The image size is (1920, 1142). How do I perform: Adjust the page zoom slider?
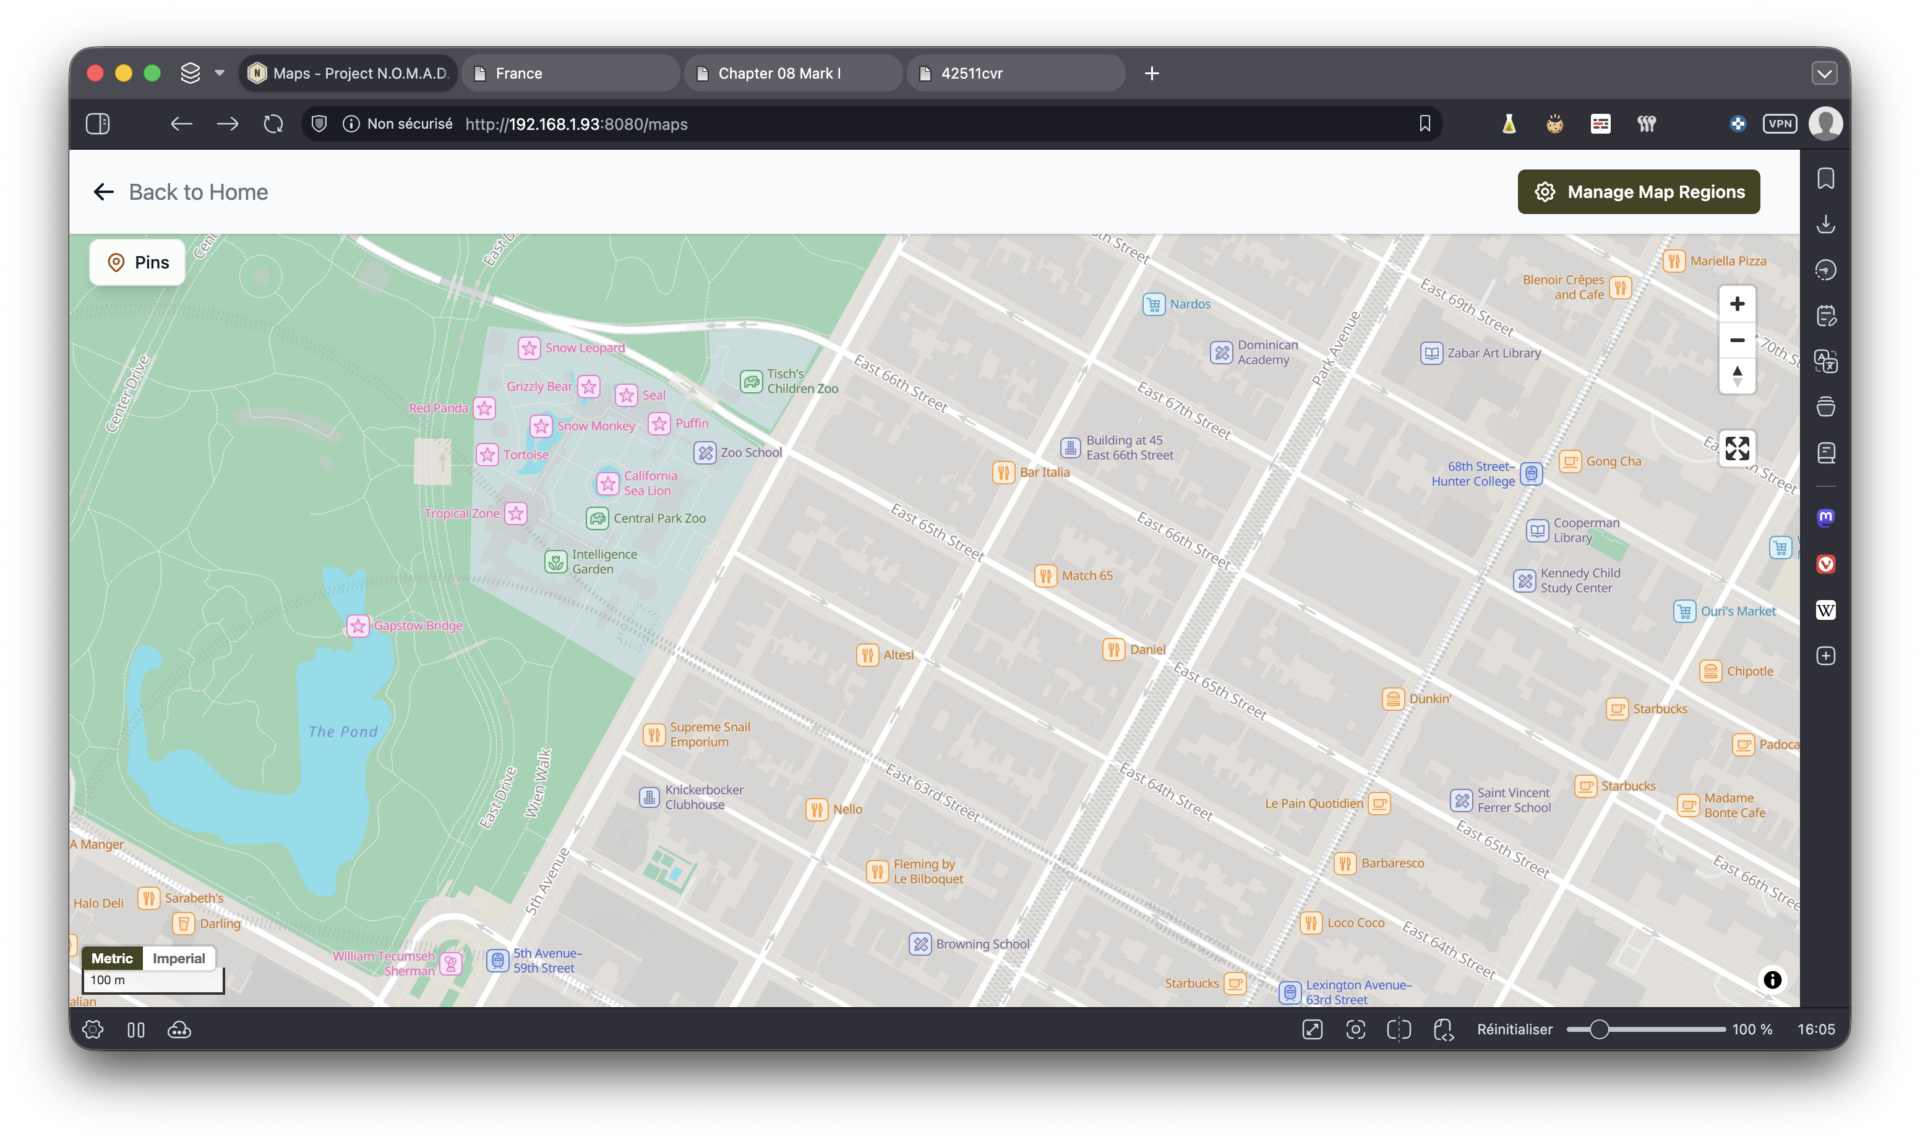(x=1599, y=1030)
